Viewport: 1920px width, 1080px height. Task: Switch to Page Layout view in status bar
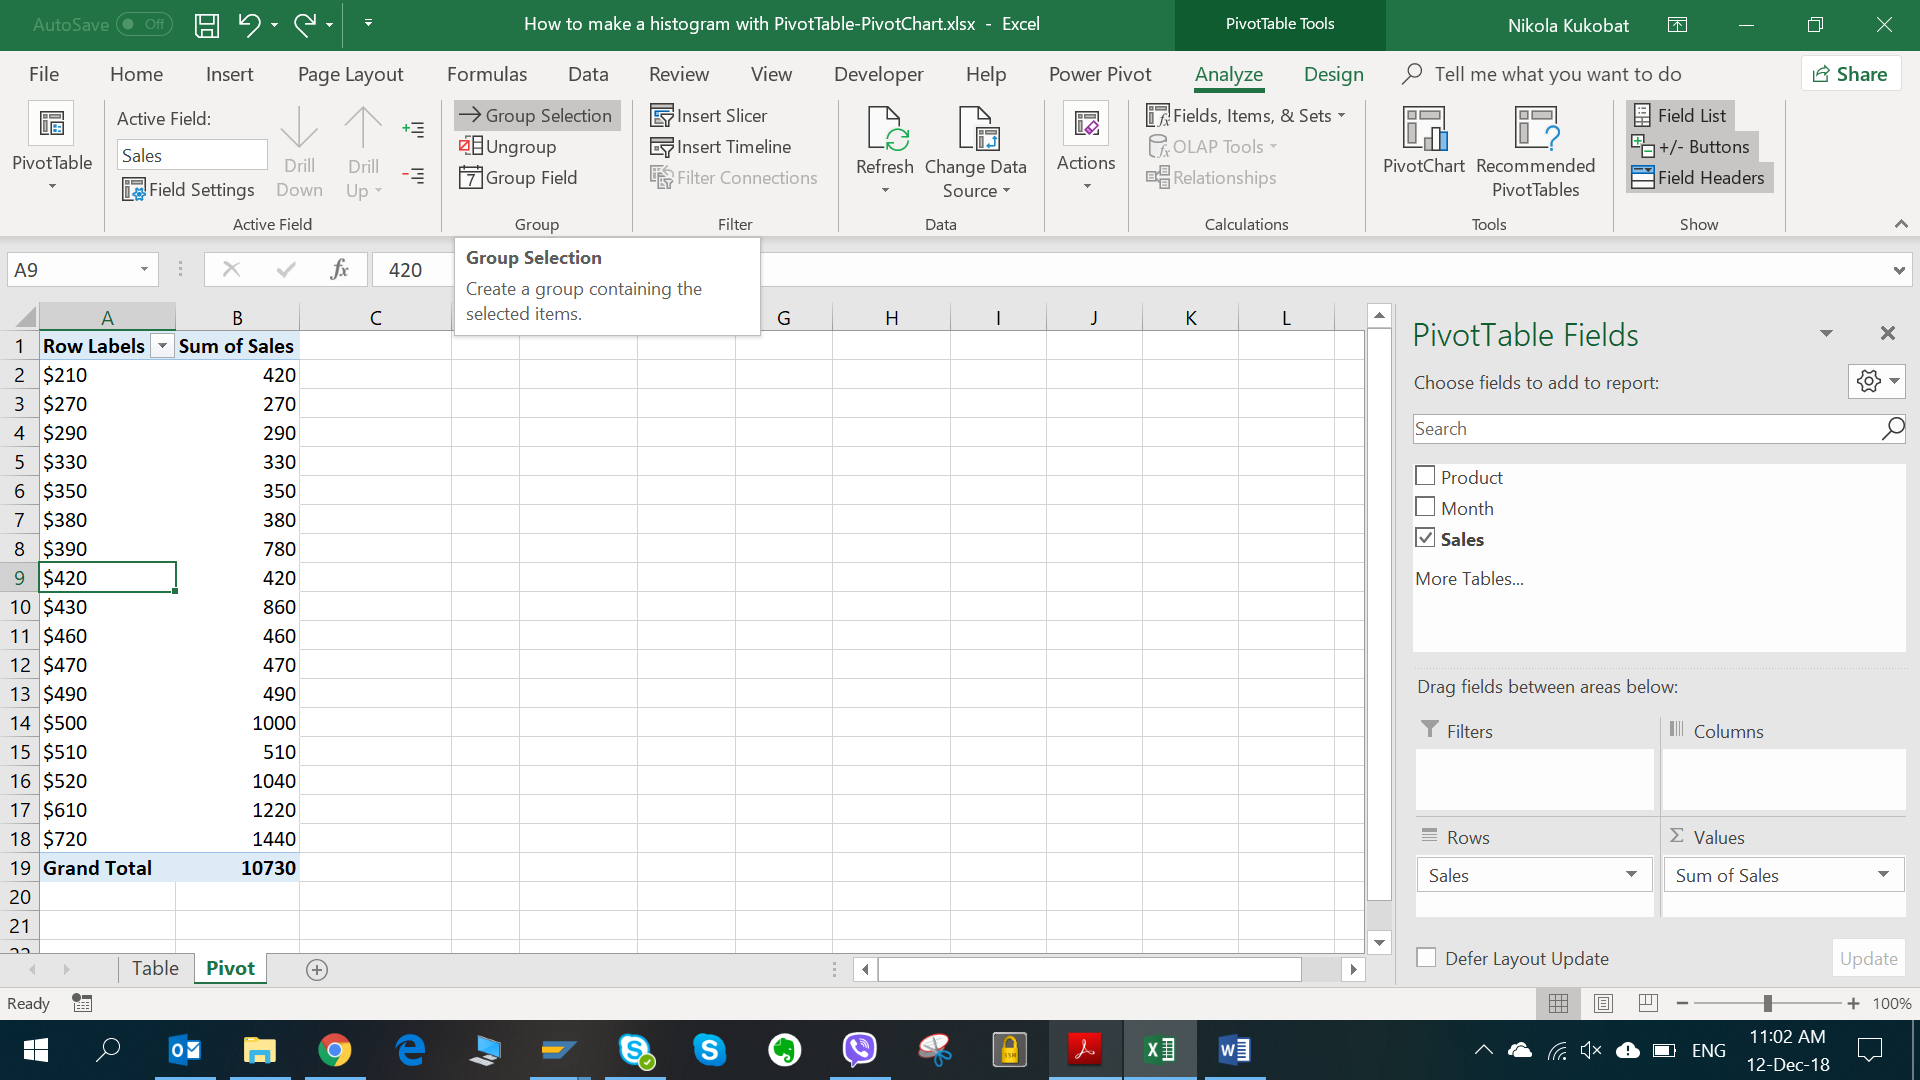pos(1603,1003)
